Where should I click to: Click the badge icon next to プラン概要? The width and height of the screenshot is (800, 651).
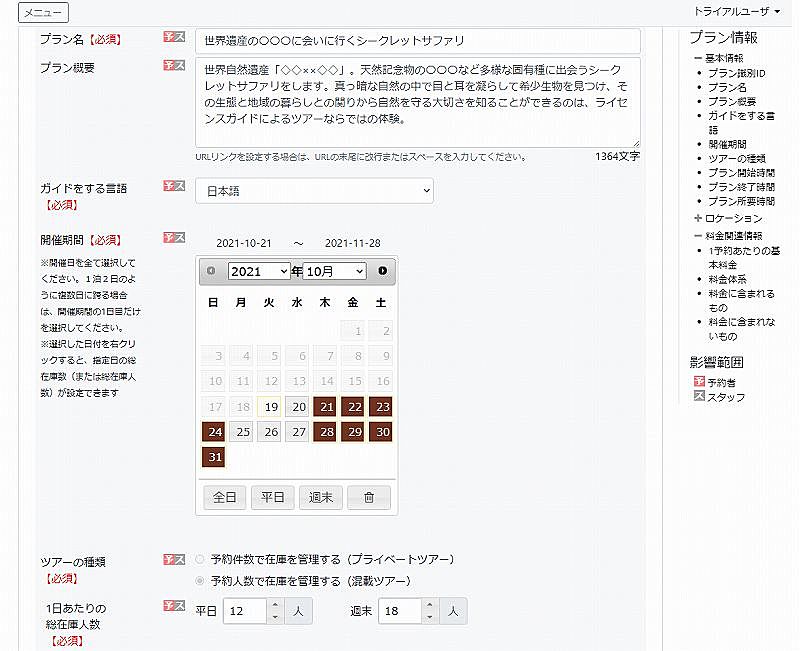pyautogui.click(x=174, y=66)
